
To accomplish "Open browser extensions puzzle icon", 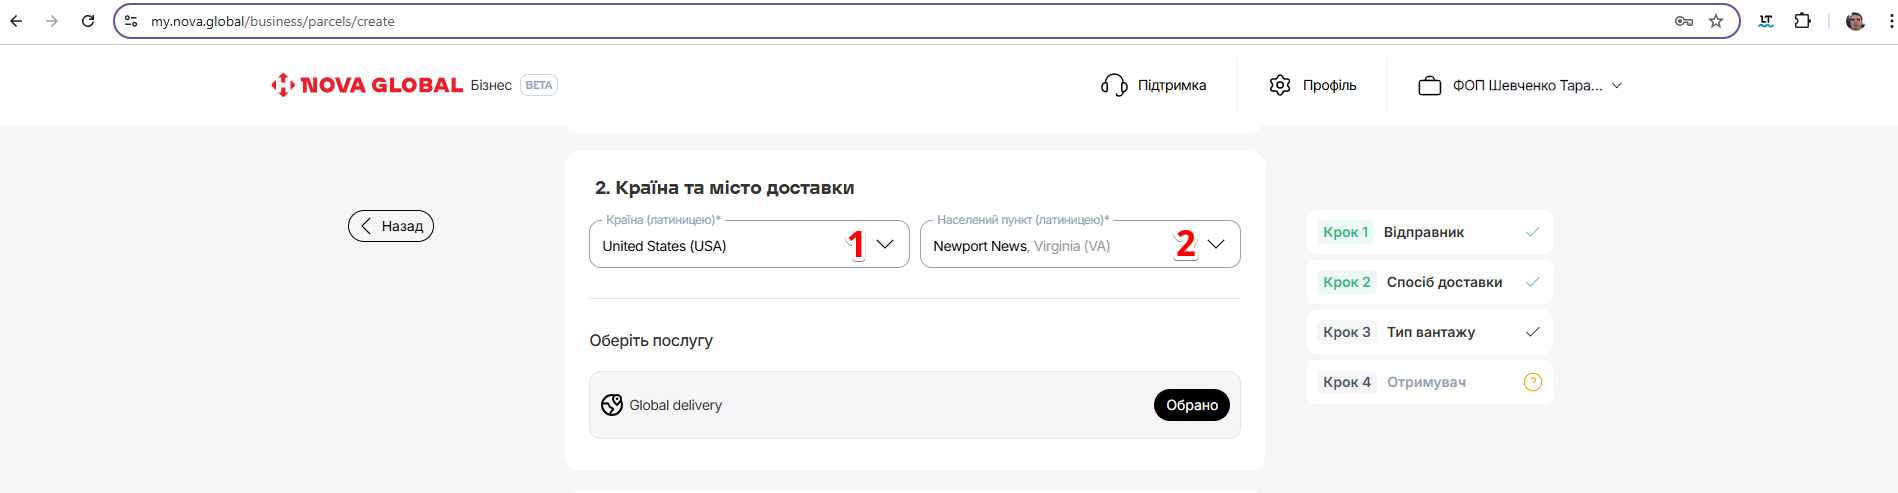I will (1802, 21).
